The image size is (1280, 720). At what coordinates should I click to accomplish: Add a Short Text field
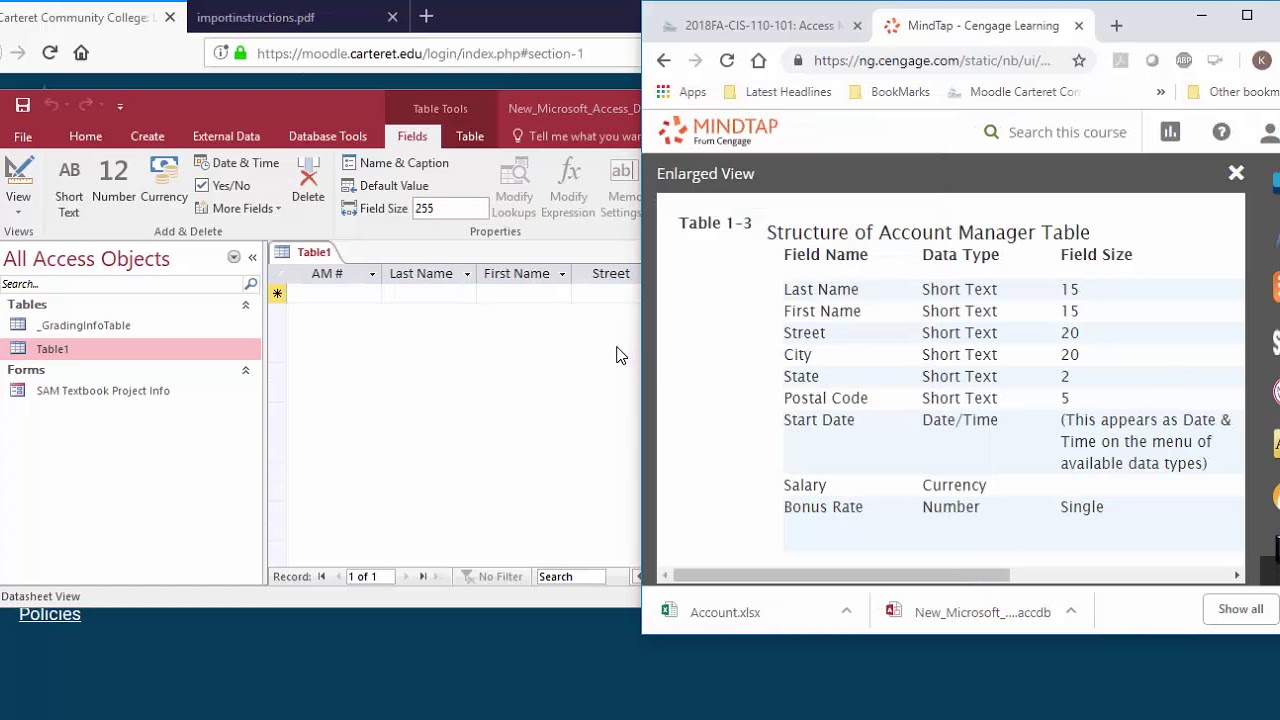pyautogui.click(x=69, y=187)
